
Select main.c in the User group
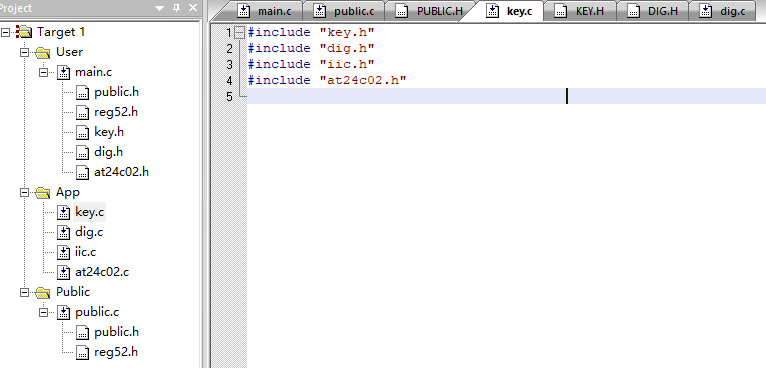[x=93, y=72]
